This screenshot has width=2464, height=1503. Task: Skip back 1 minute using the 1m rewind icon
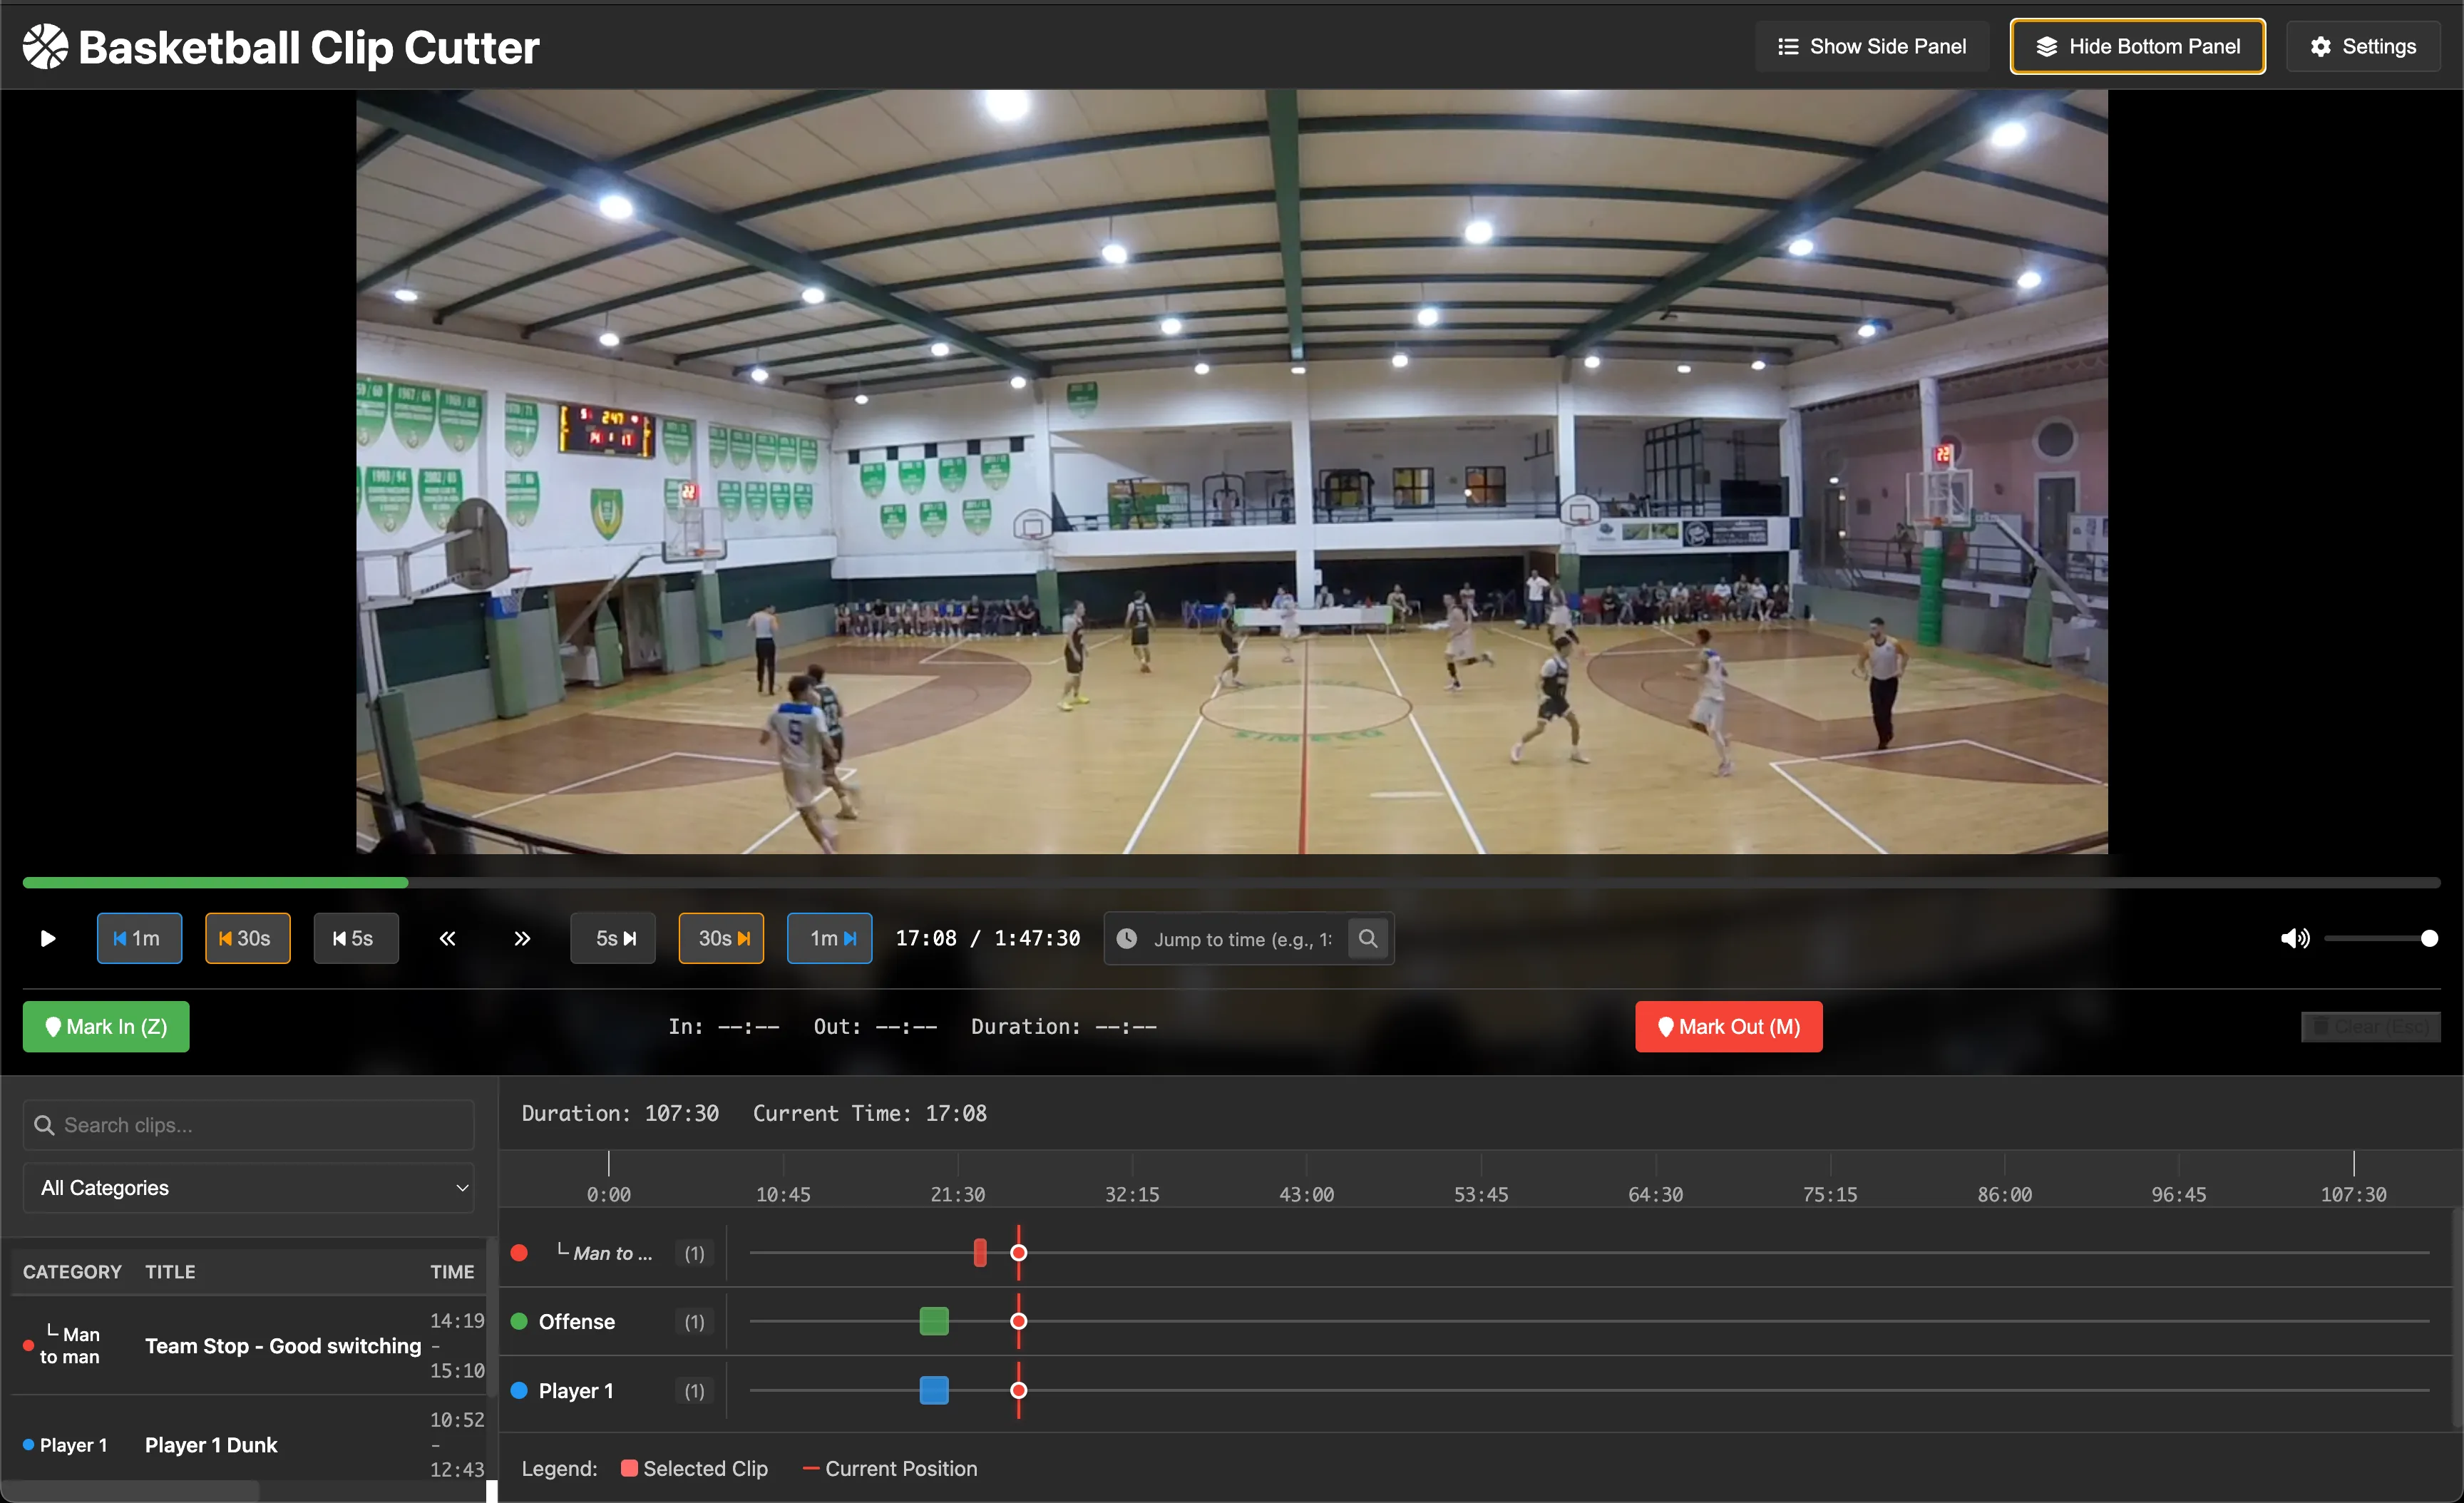click(x=139, y=938)
